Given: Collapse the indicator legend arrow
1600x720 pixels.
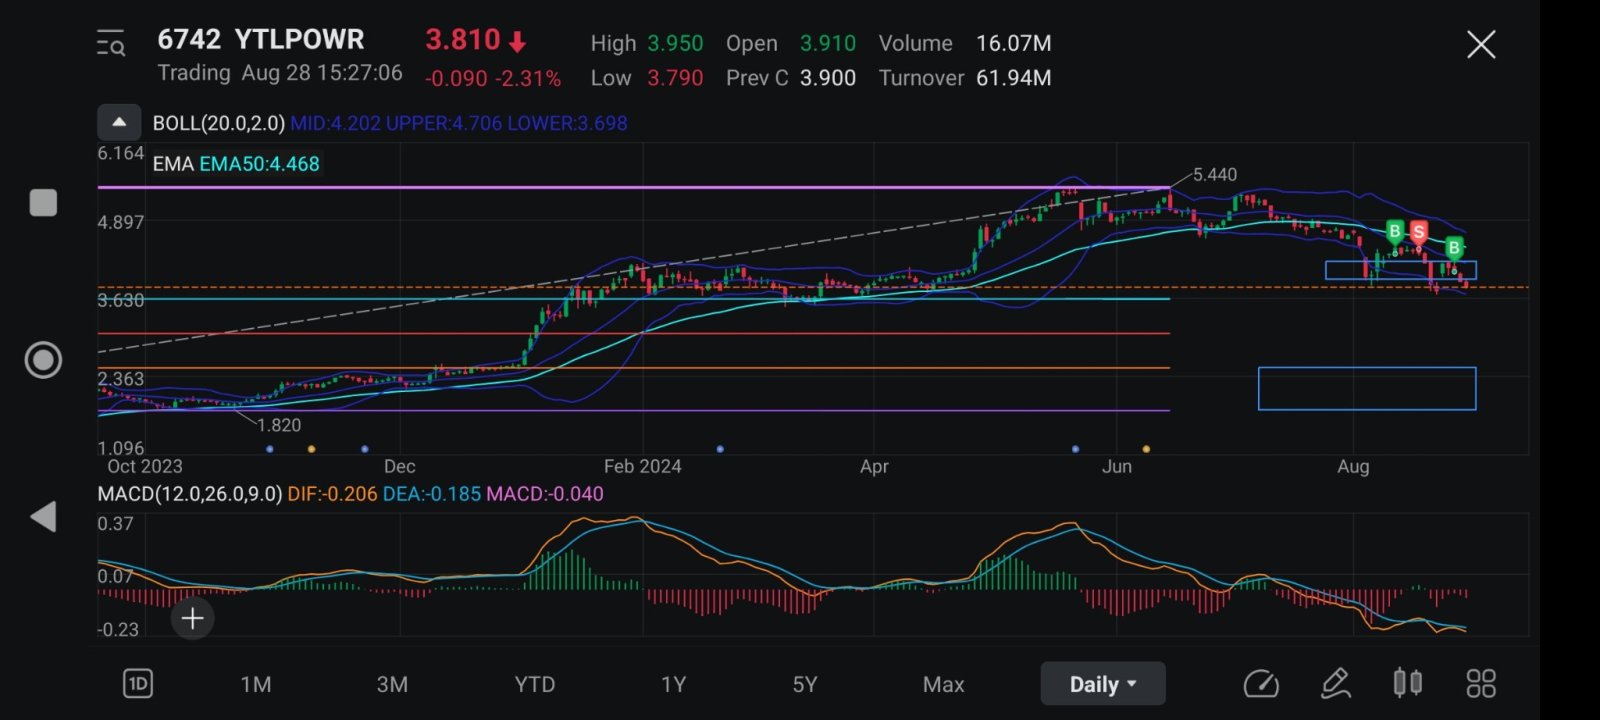Looking at the screenshot, I should point(119,123).
